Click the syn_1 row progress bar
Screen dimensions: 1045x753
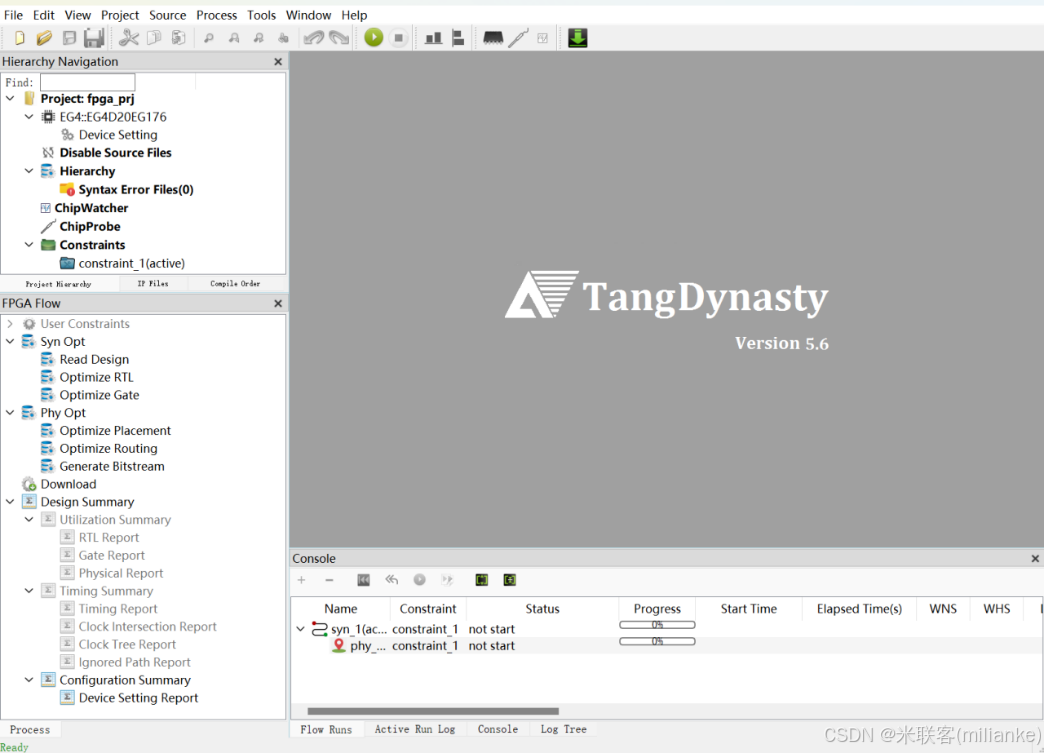(x=657, y=625)
